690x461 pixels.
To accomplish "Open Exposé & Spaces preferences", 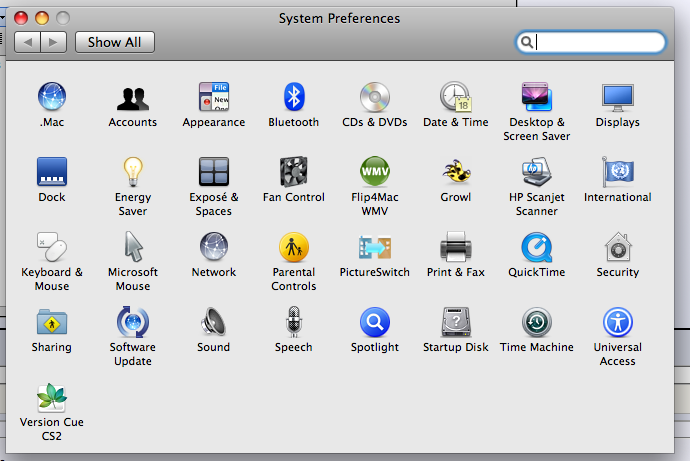I will click(x=213, y=173).
